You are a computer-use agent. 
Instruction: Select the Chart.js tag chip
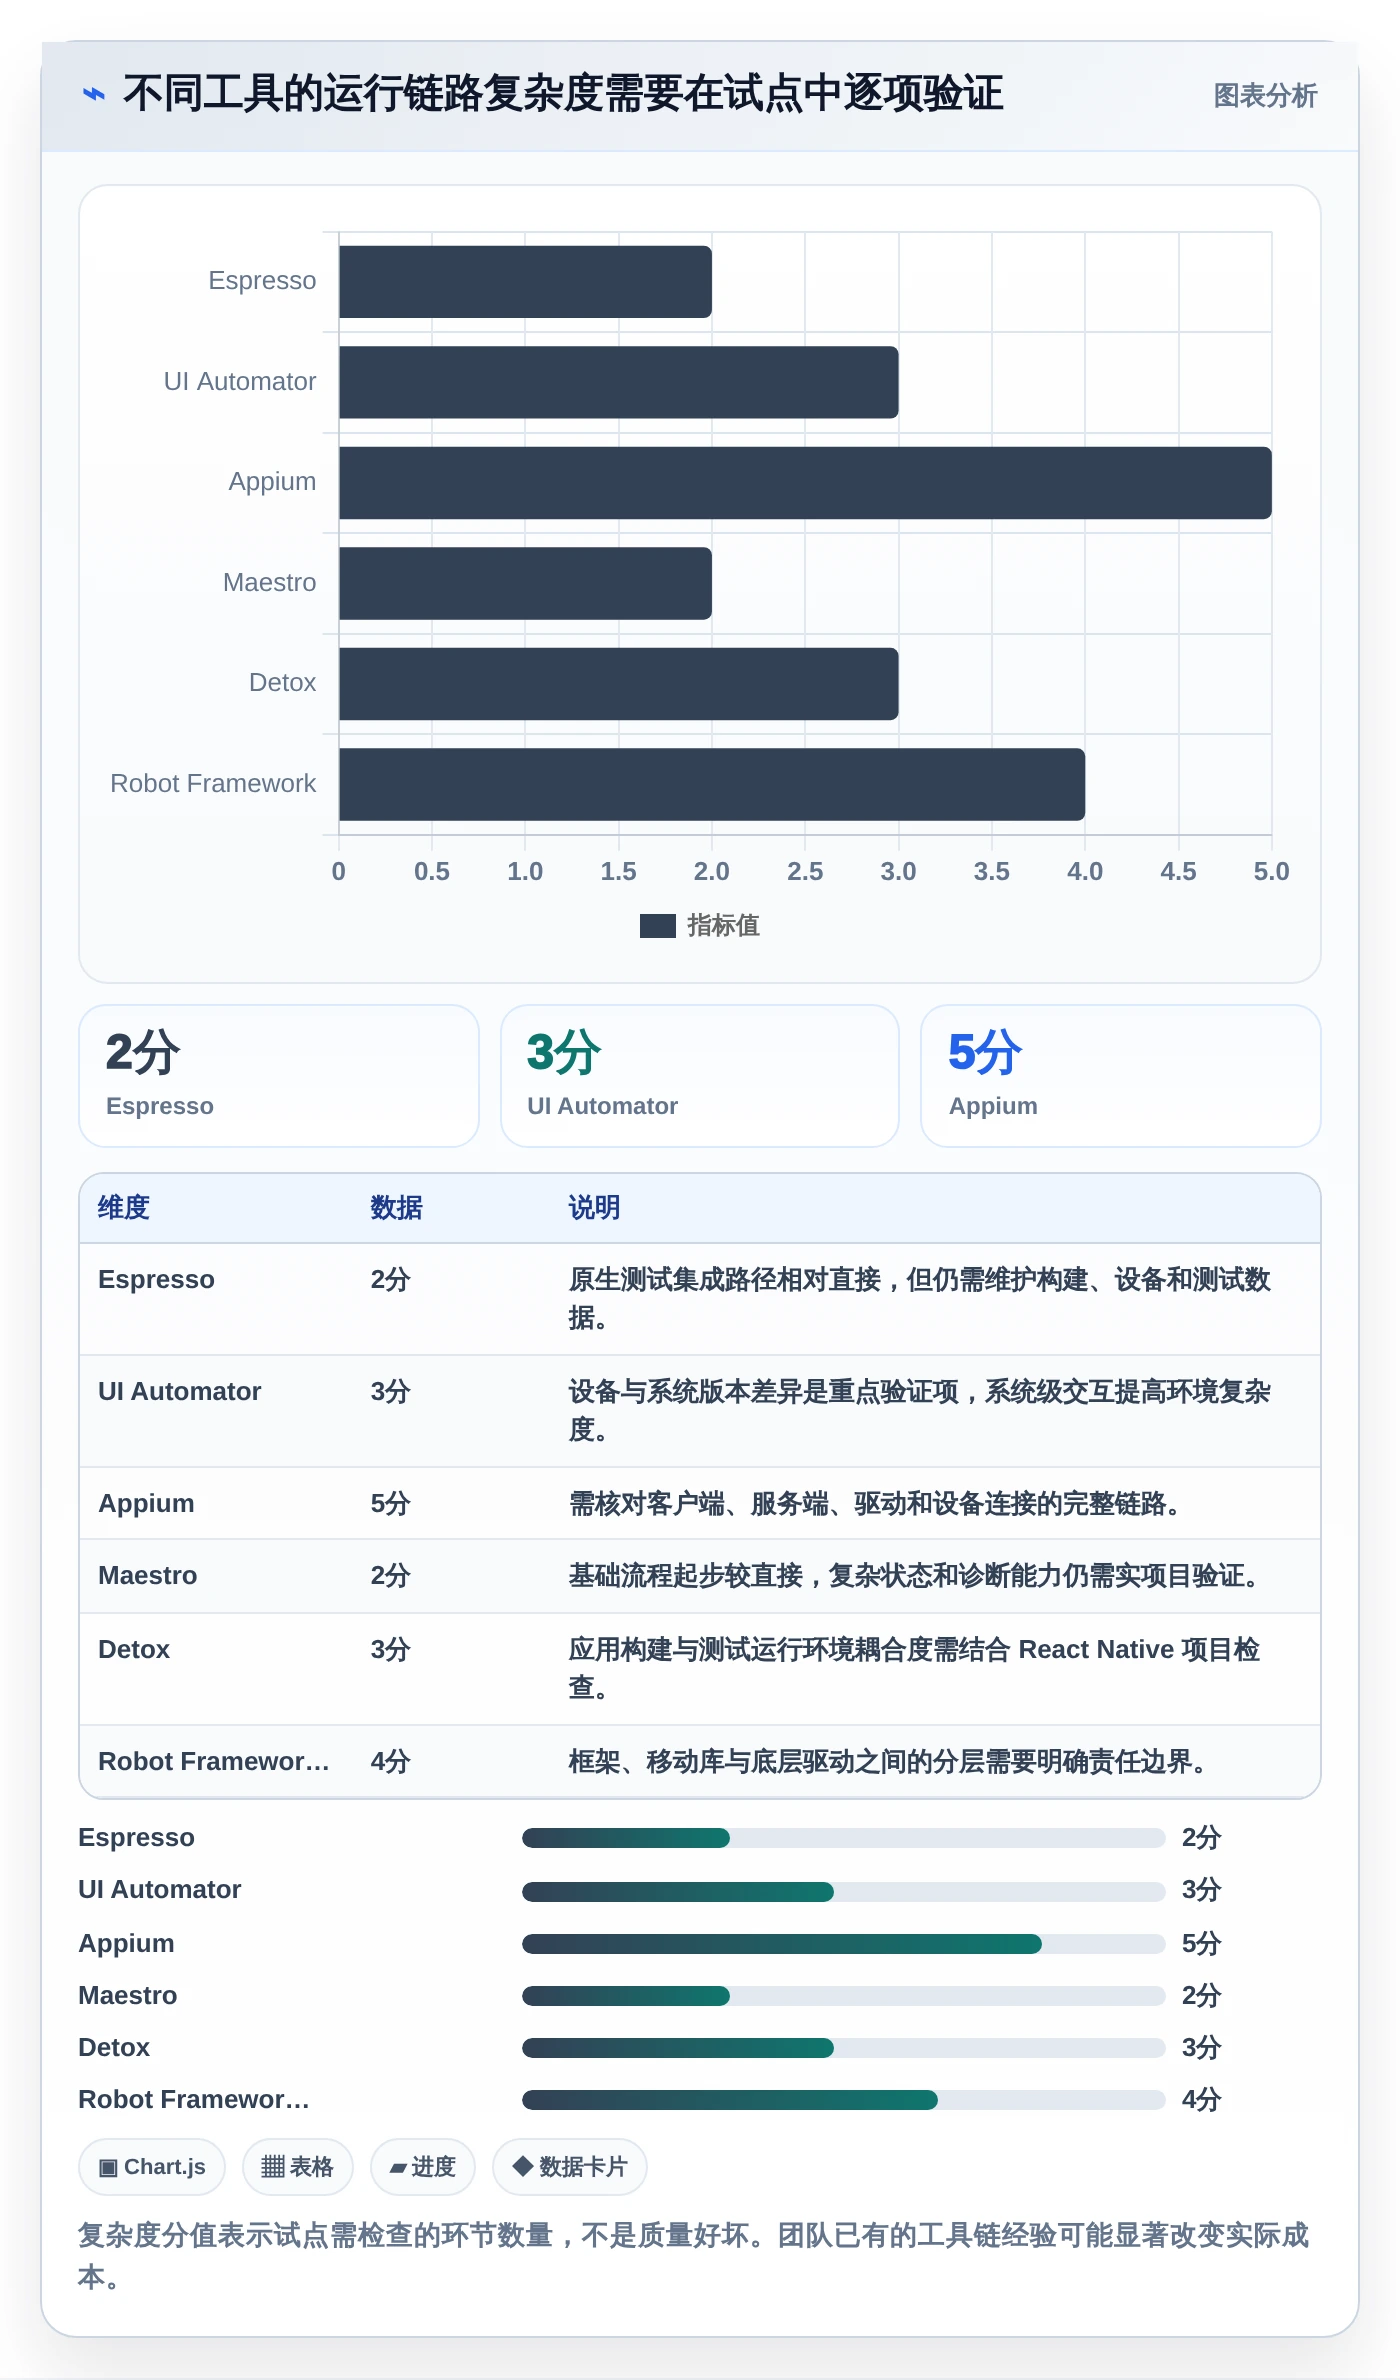point(152,2167)
